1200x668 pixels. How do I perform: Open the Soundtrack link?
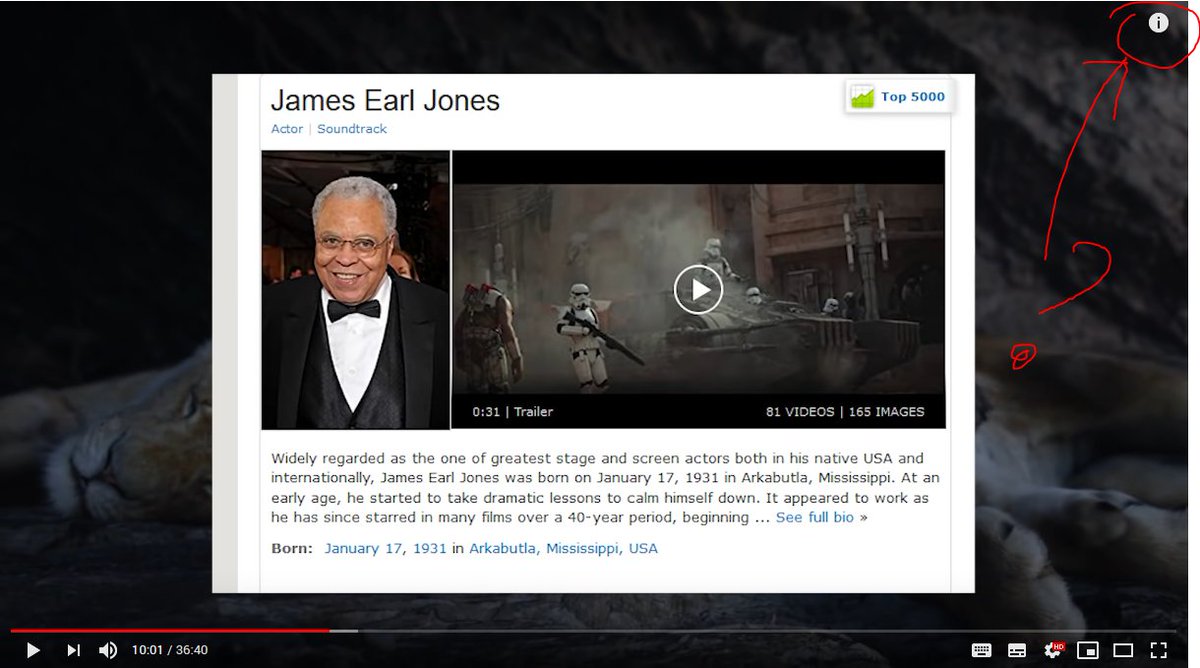352,129
